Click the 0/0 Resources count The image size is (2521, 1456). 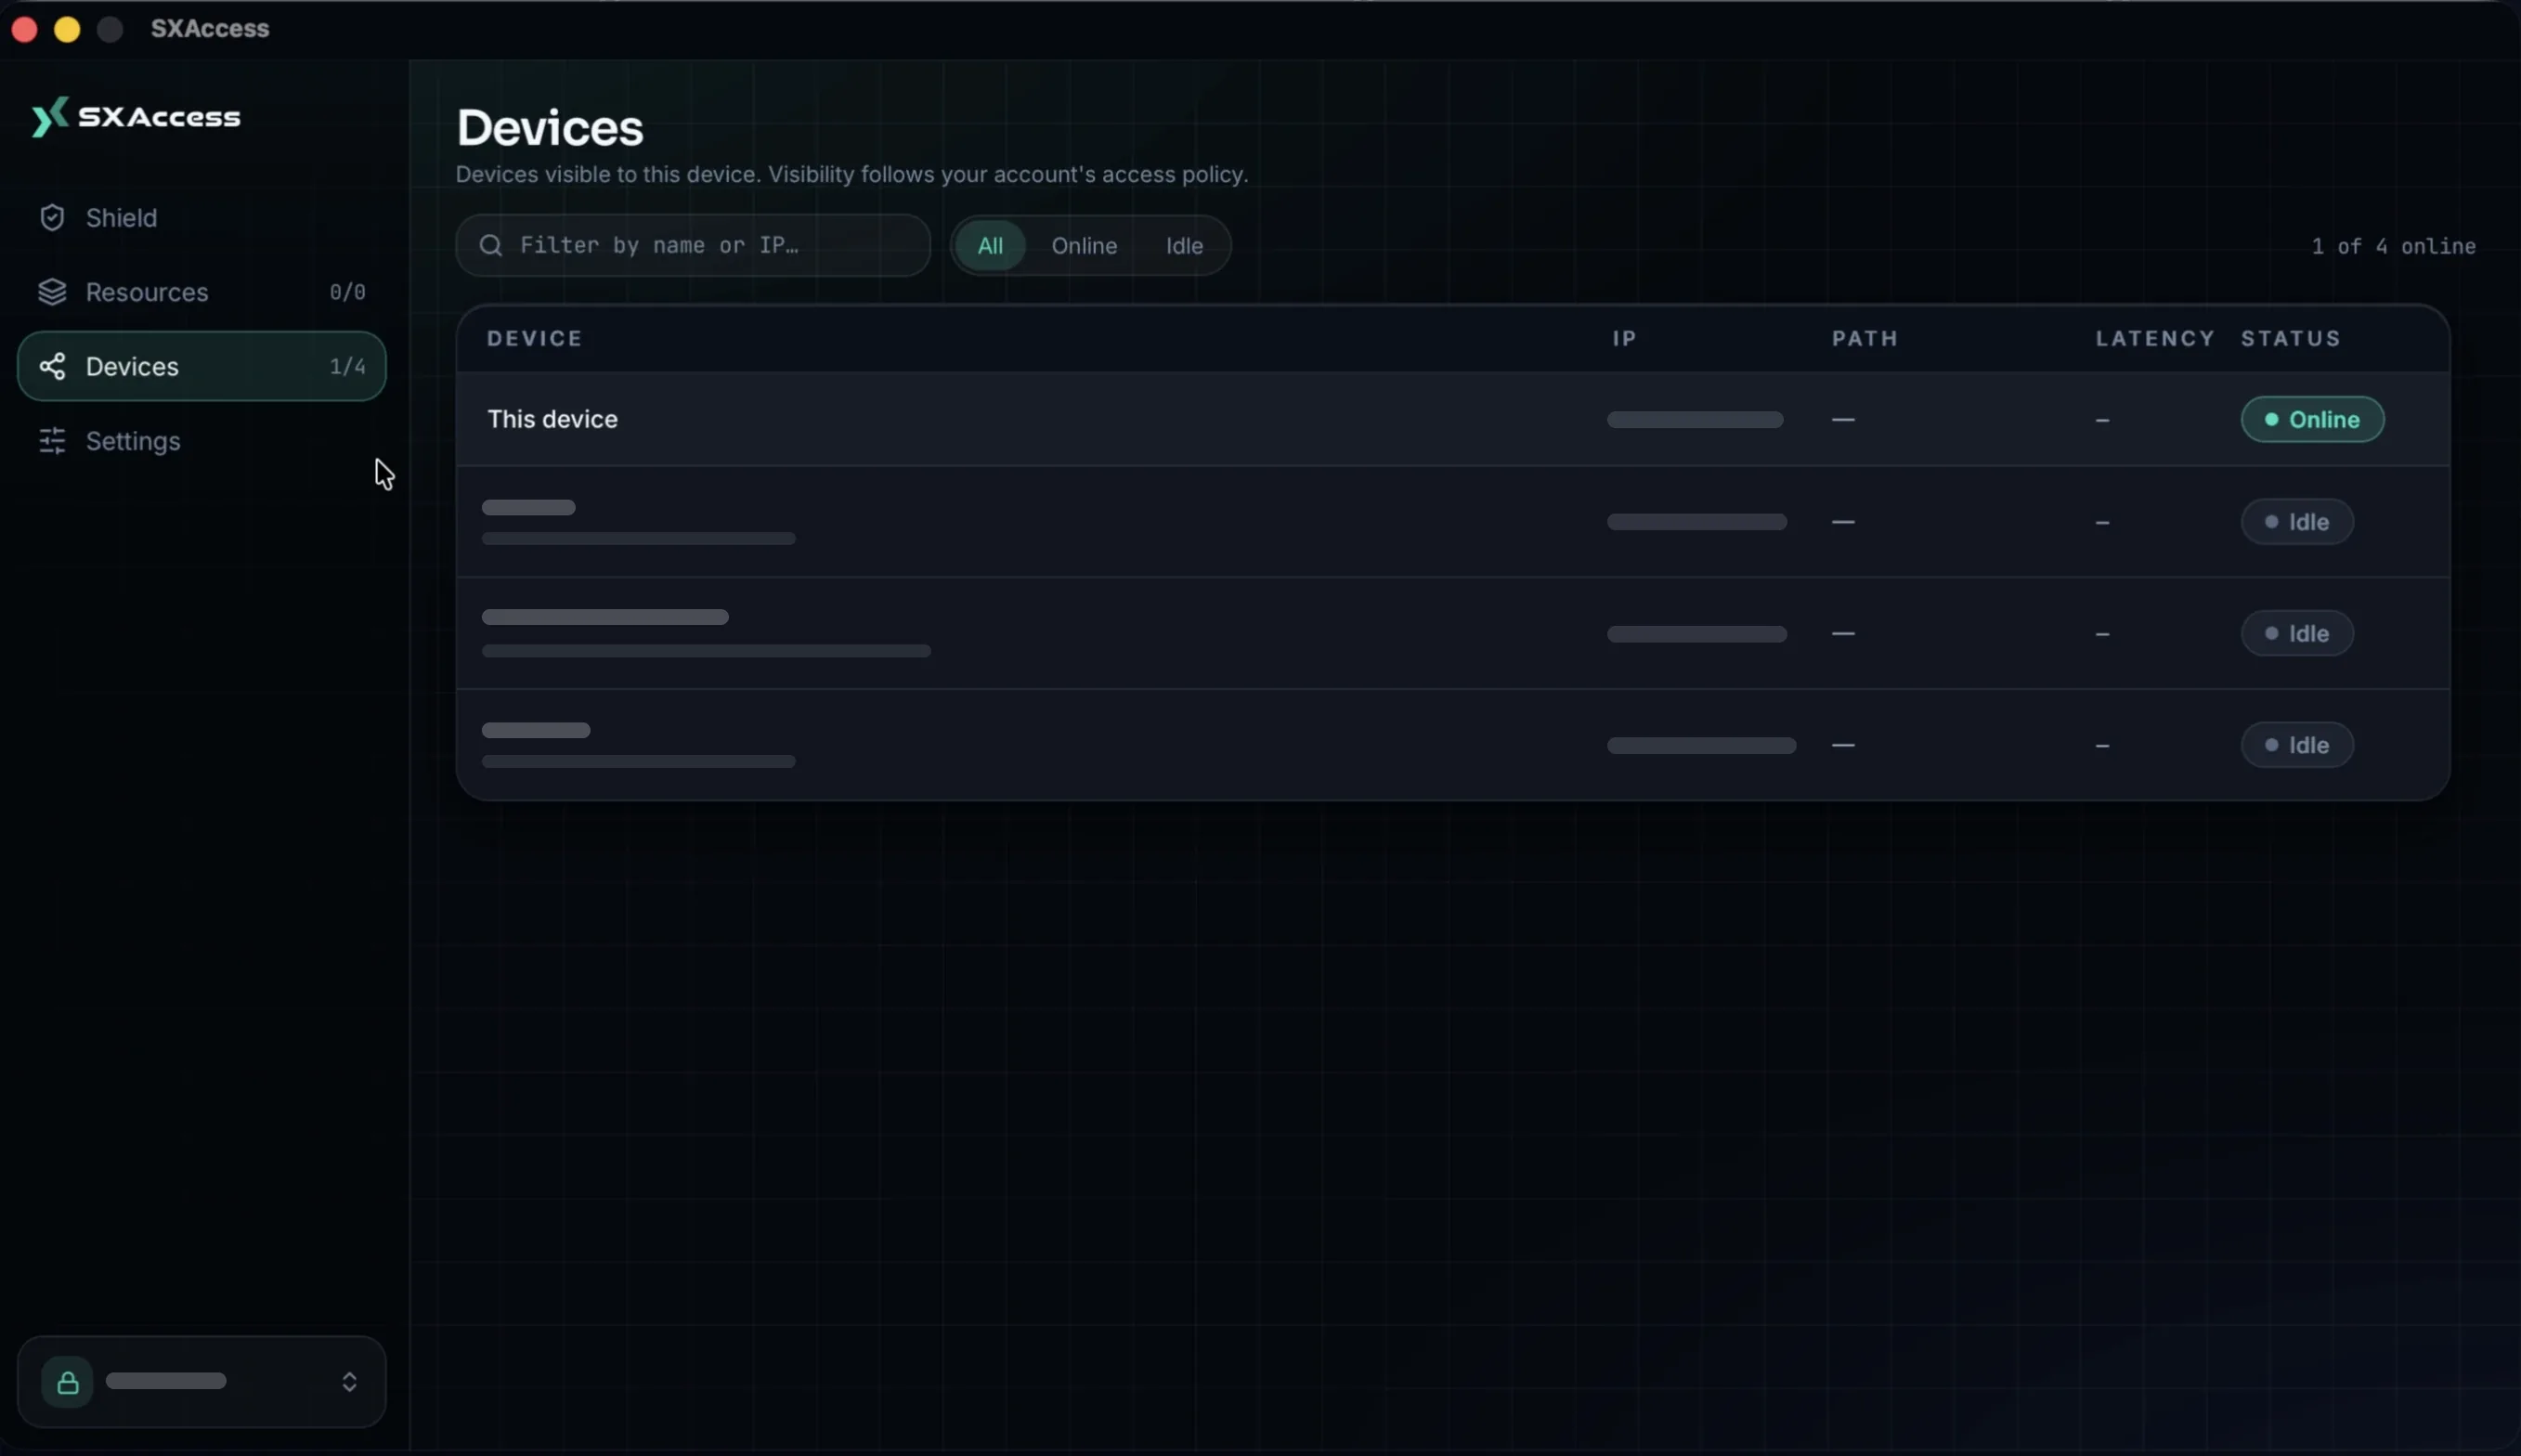pyautogui.click(x=347, y=293)
